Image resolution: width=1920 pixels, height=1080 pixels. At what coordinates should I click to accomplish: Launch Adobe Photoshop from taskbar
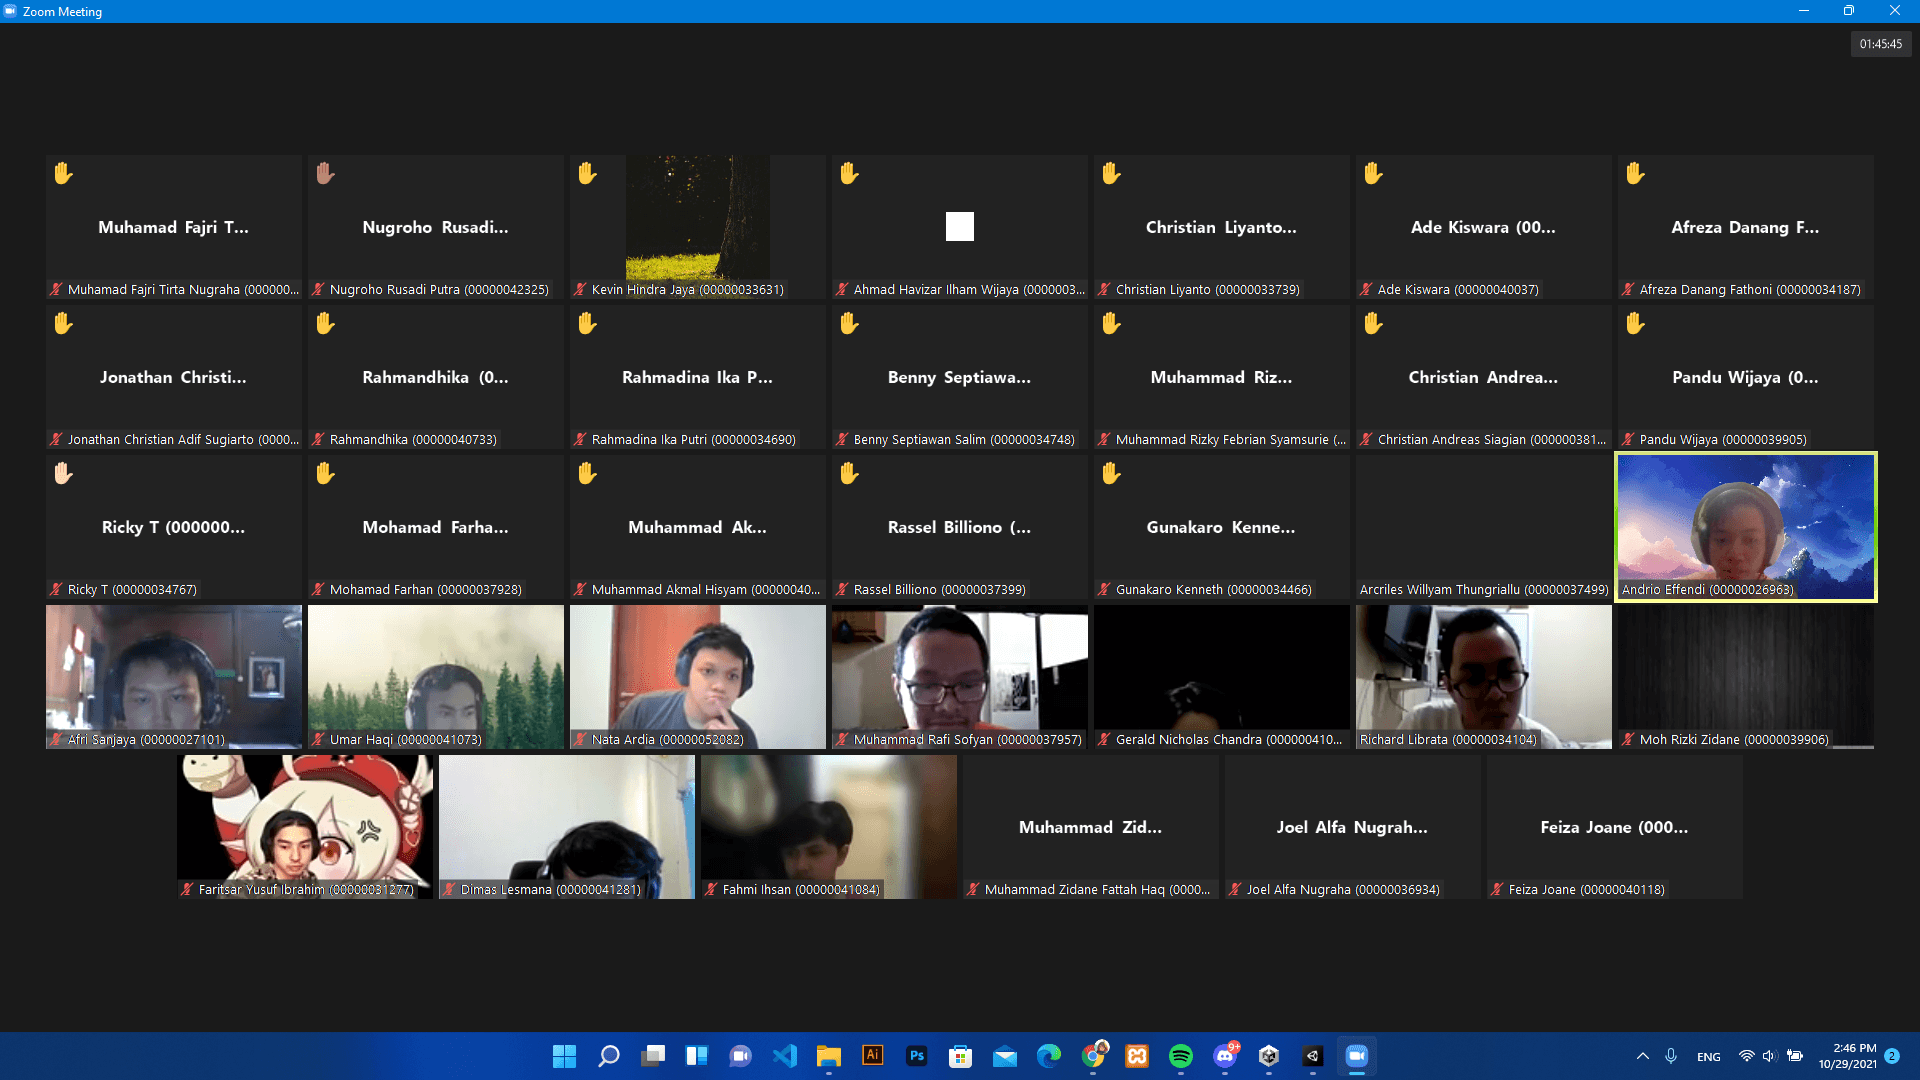[x=916, y=1056]
